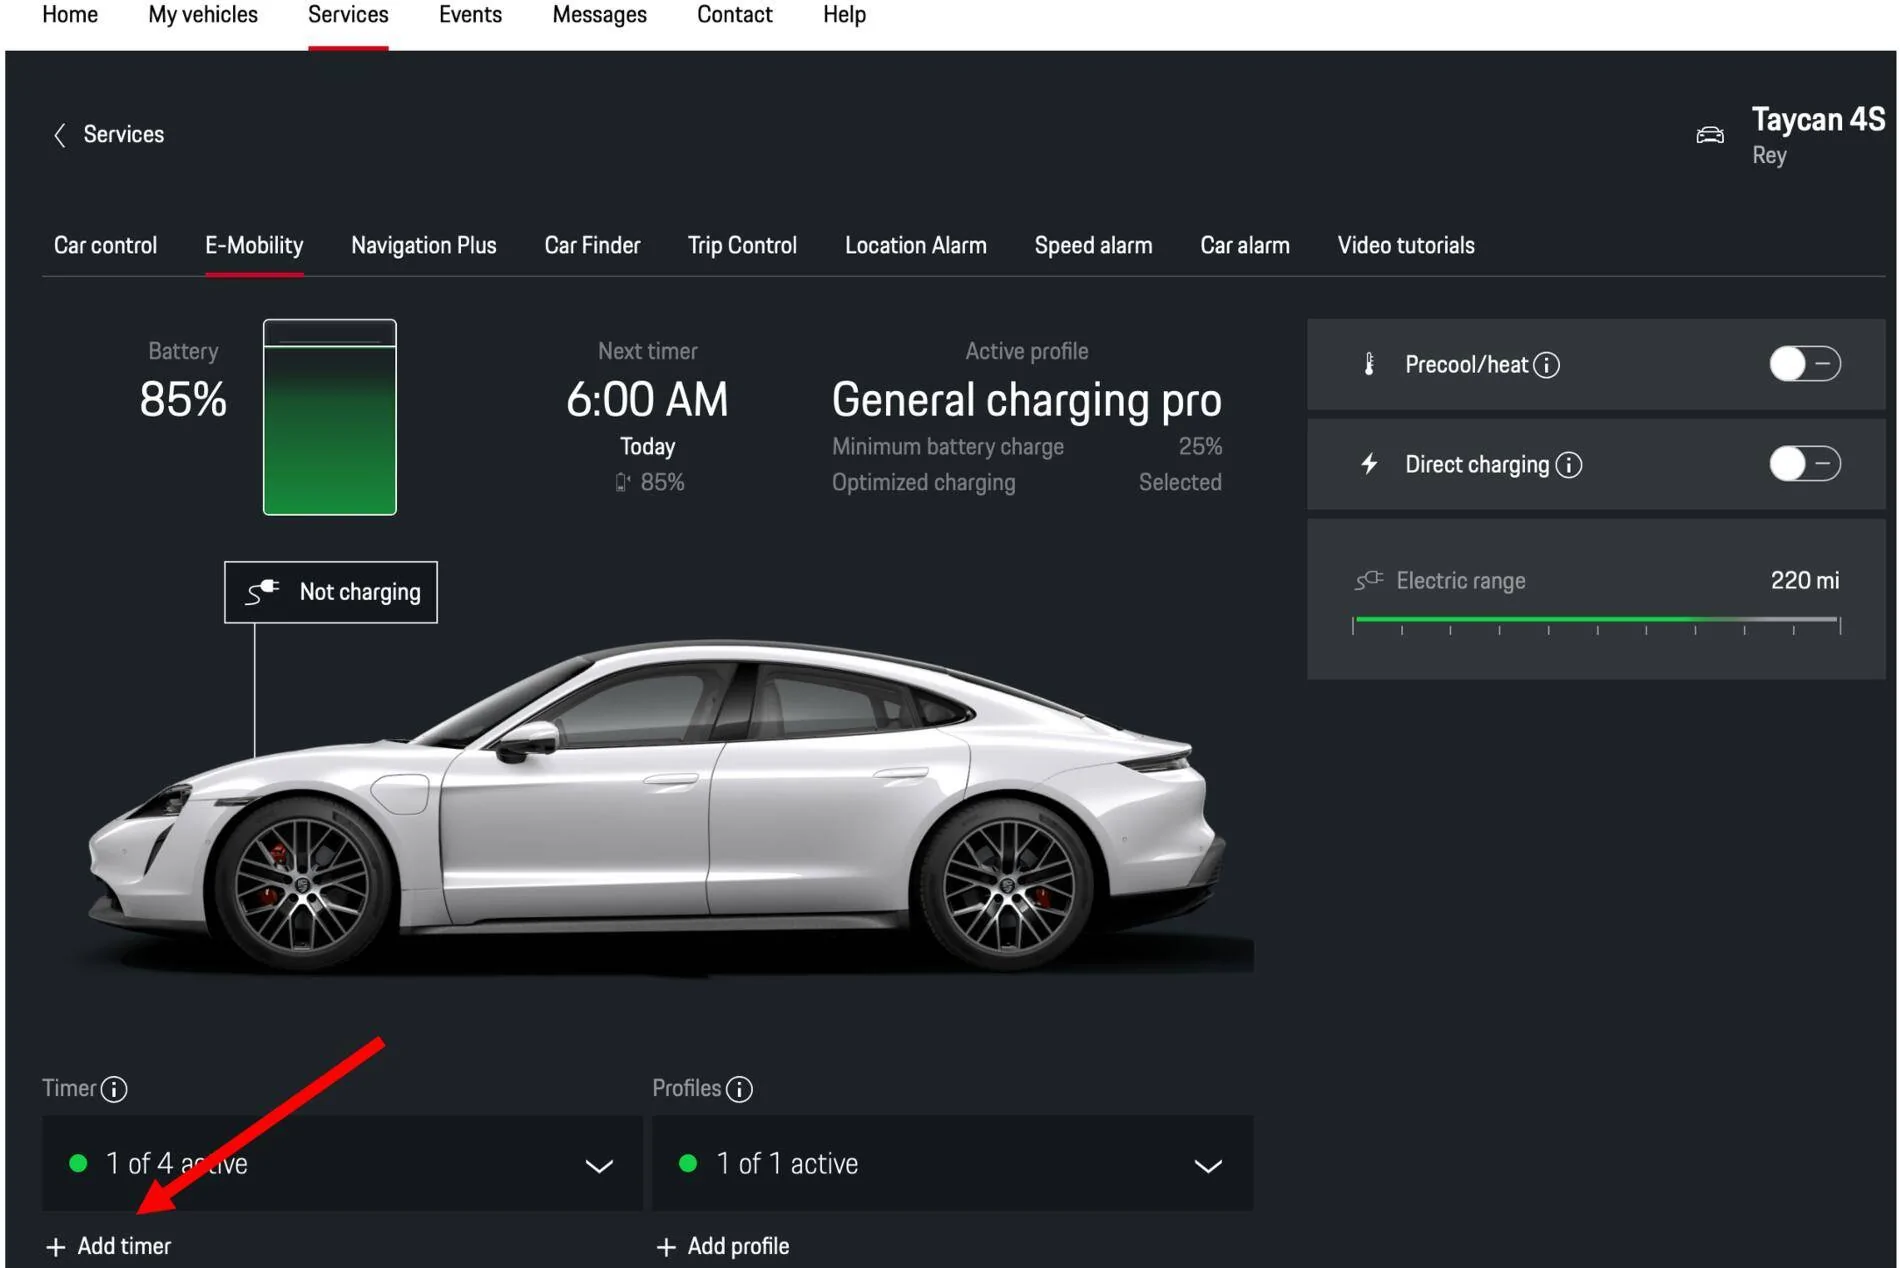The width and height of the screenshot is (1900, 1268).
Task: Click the plug icon in Not charging label
Action: click(263, 591)
